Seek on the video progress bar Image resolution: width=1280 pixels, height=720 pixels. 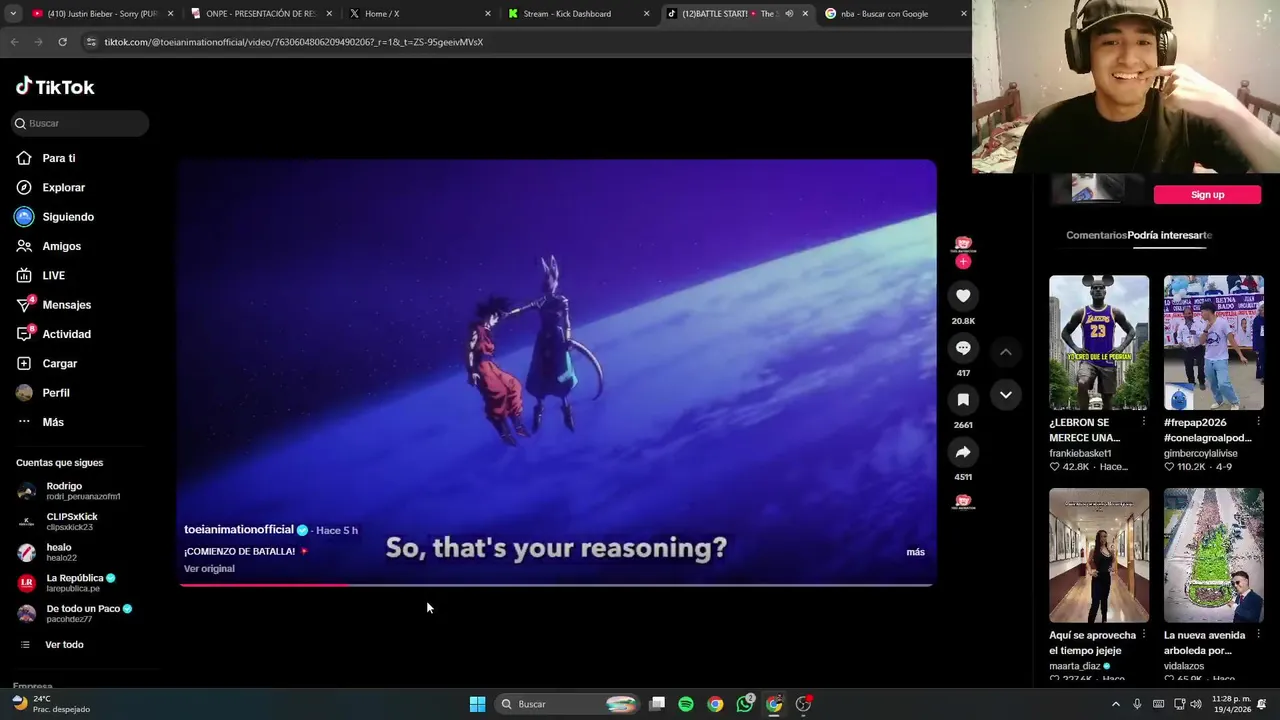[x=557, y=585]
